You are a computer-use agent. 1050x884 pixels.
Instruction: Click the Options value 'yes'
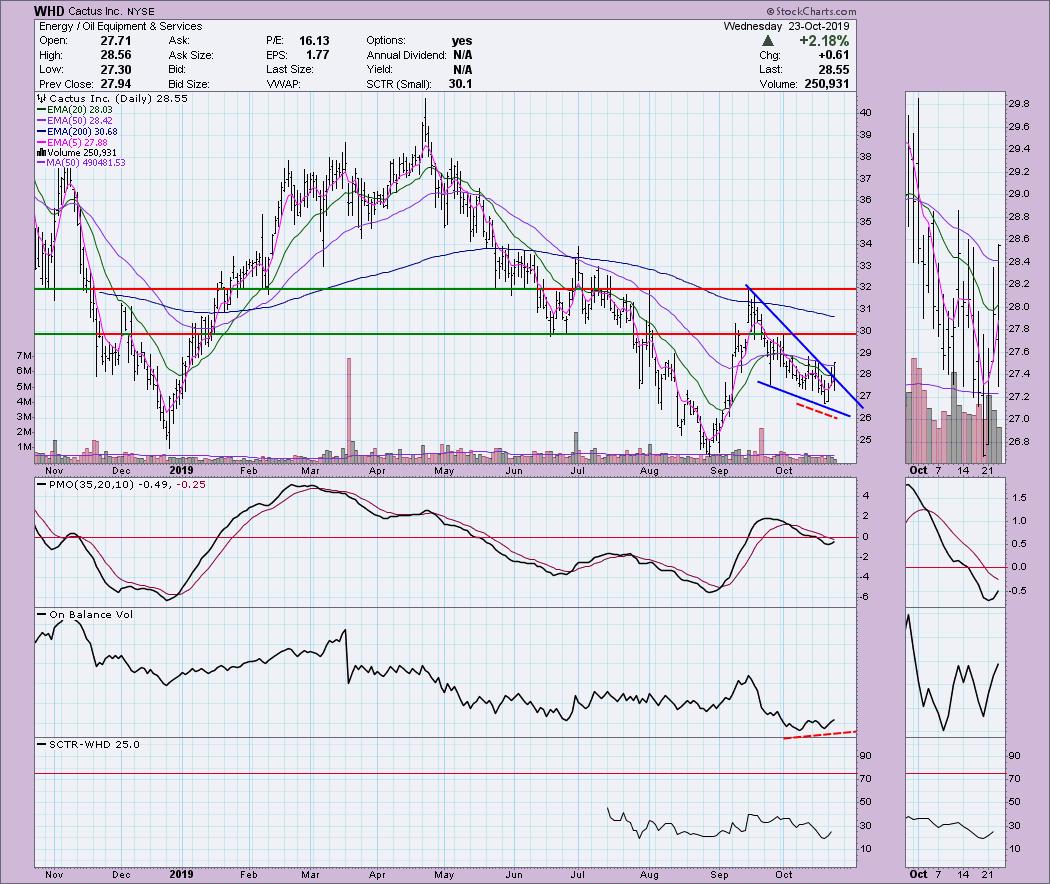pos(462,41)
